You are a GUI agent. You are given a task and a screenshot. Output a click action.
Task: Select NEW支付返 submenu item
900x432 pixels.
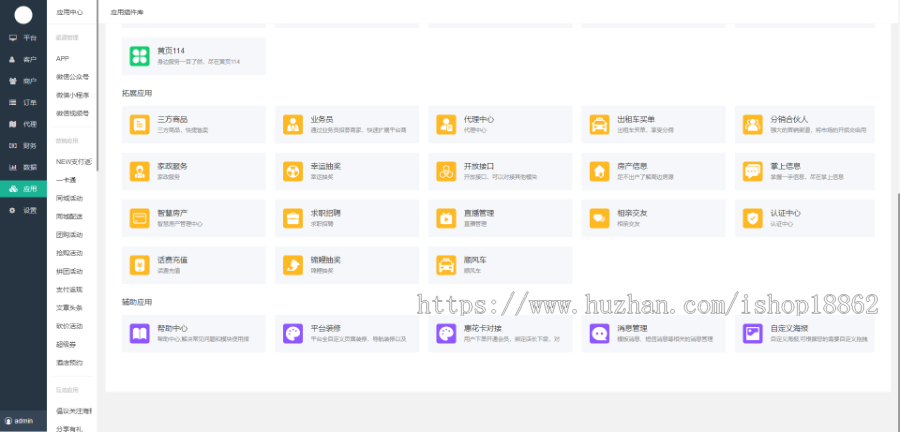coord(73,162)
